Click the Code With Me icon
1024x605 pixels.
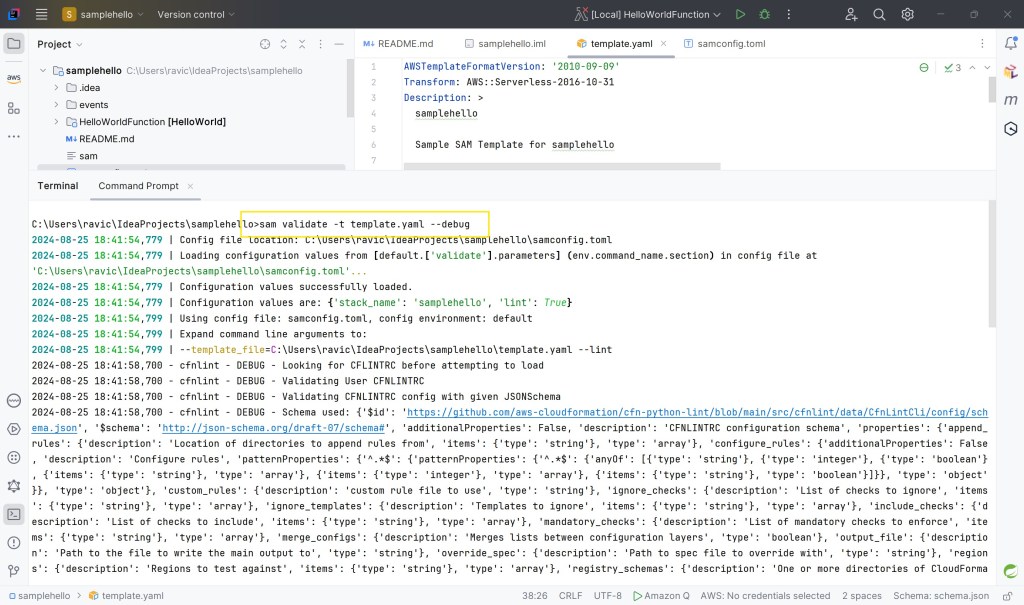click(x=851, y=15)
